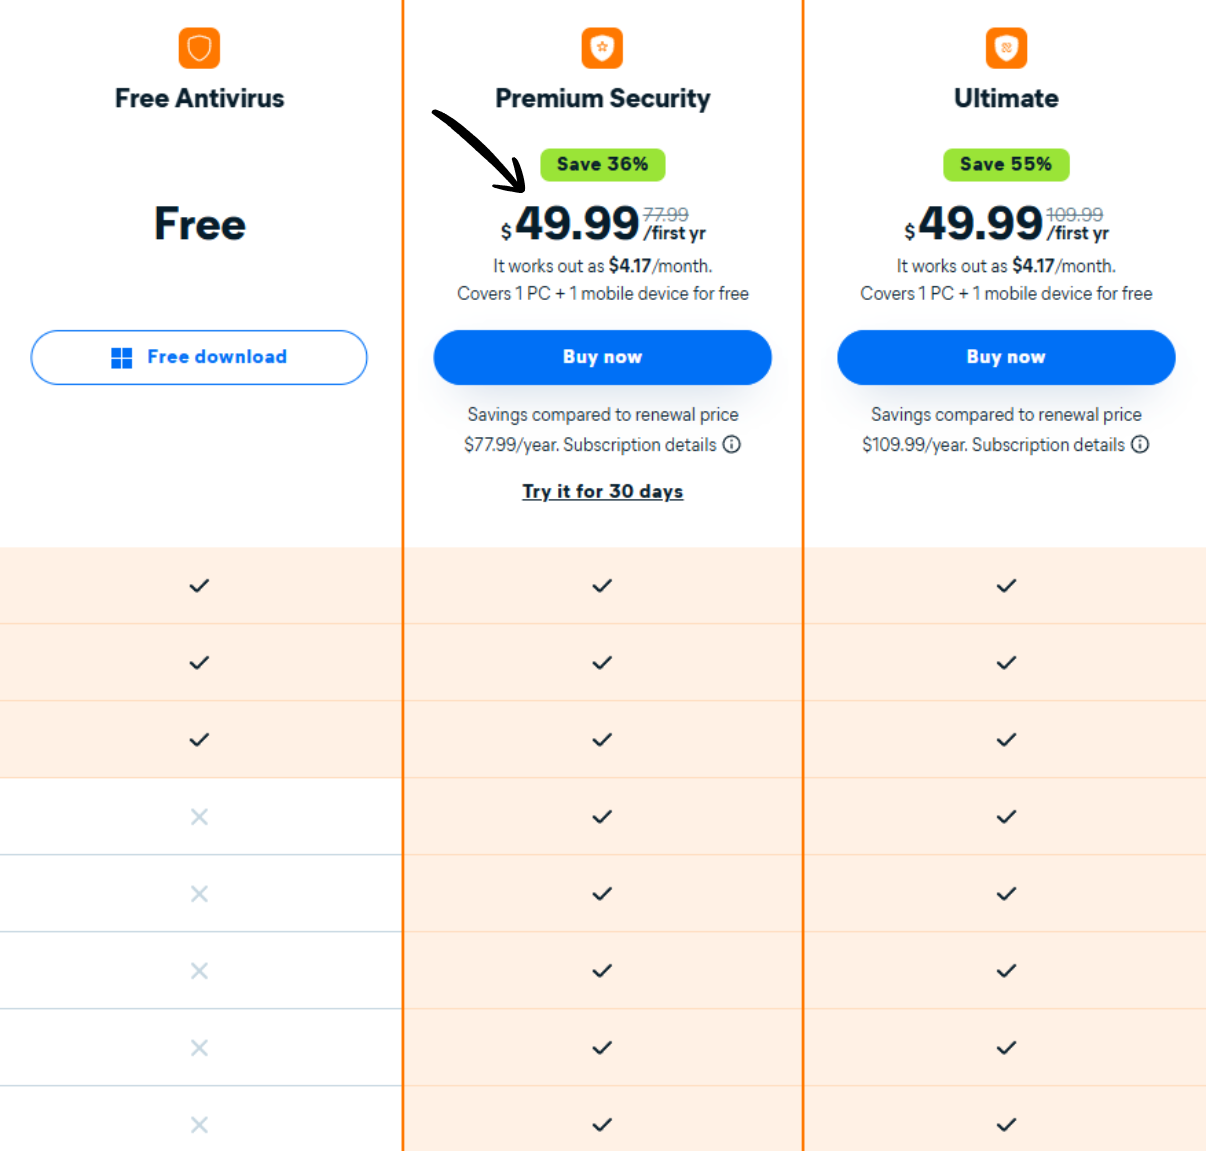Open the Premium Security subscription details info icon
Image resolution: width=1206 pixels, height=1151 pixels.
[x=732, y=444]
